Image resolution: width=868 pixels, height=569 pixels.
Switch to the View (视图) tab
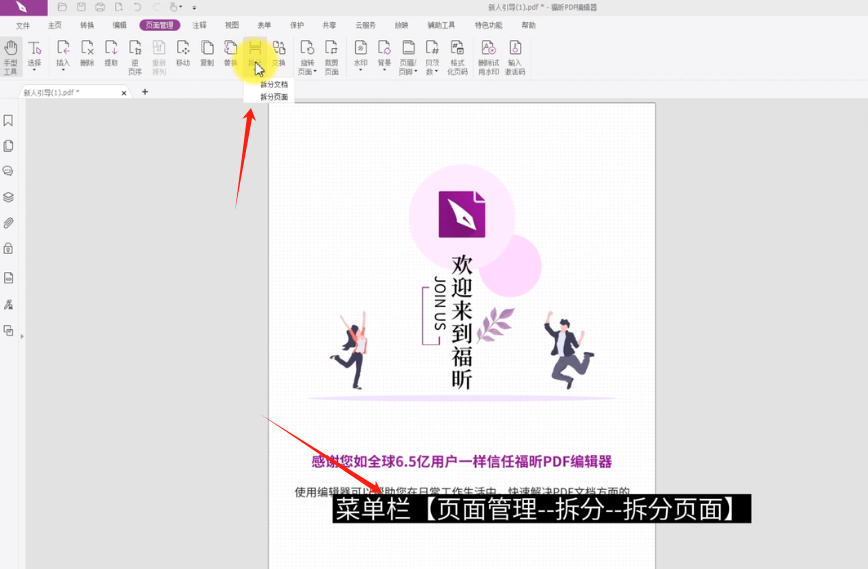[232, 25]
